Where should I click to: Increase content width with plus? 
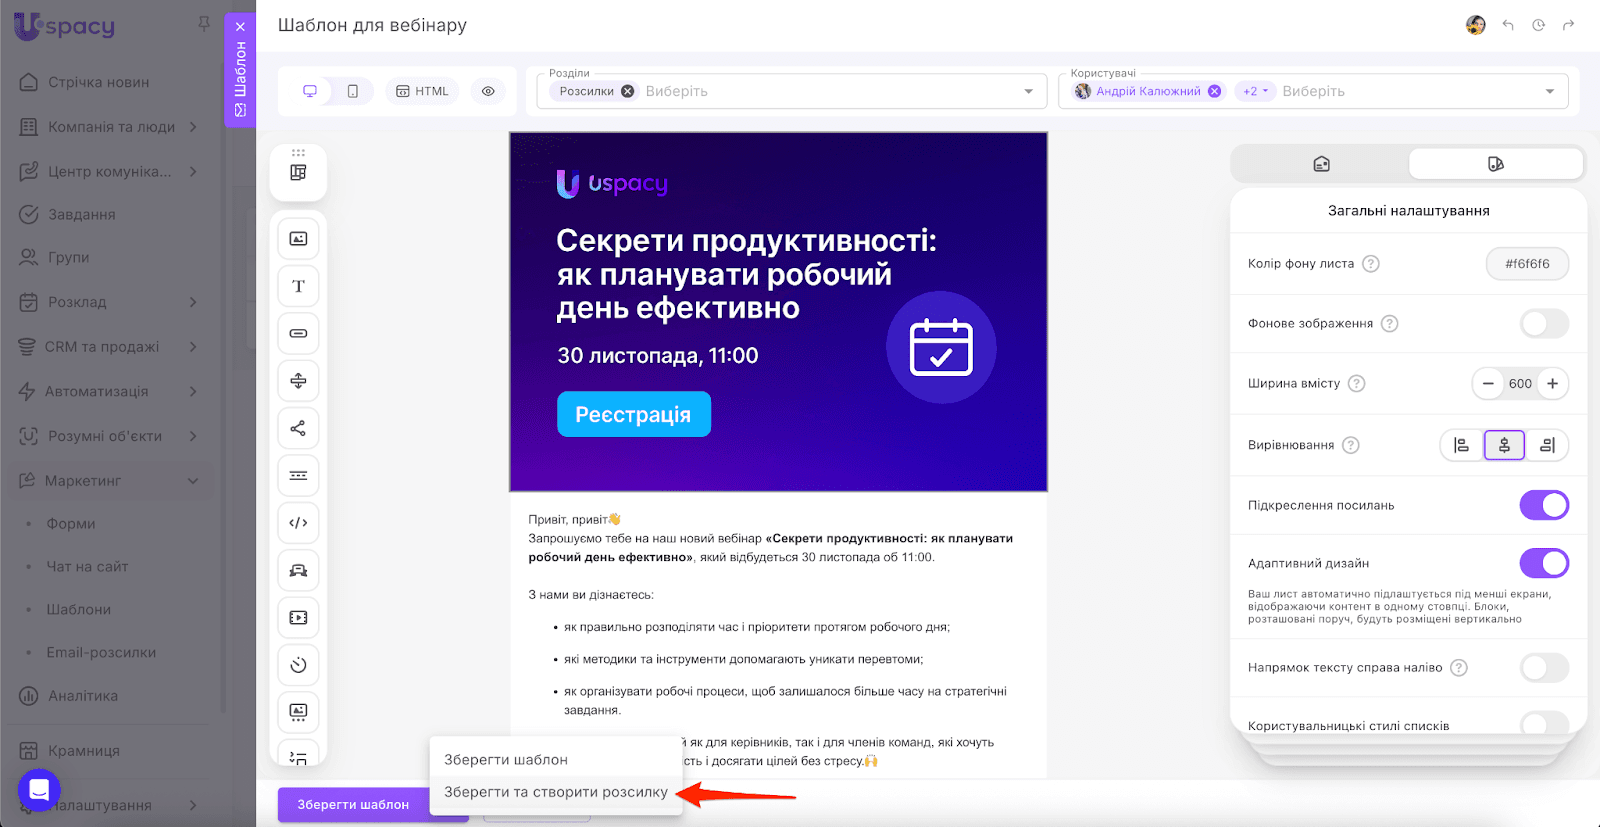coord(1552,384)
